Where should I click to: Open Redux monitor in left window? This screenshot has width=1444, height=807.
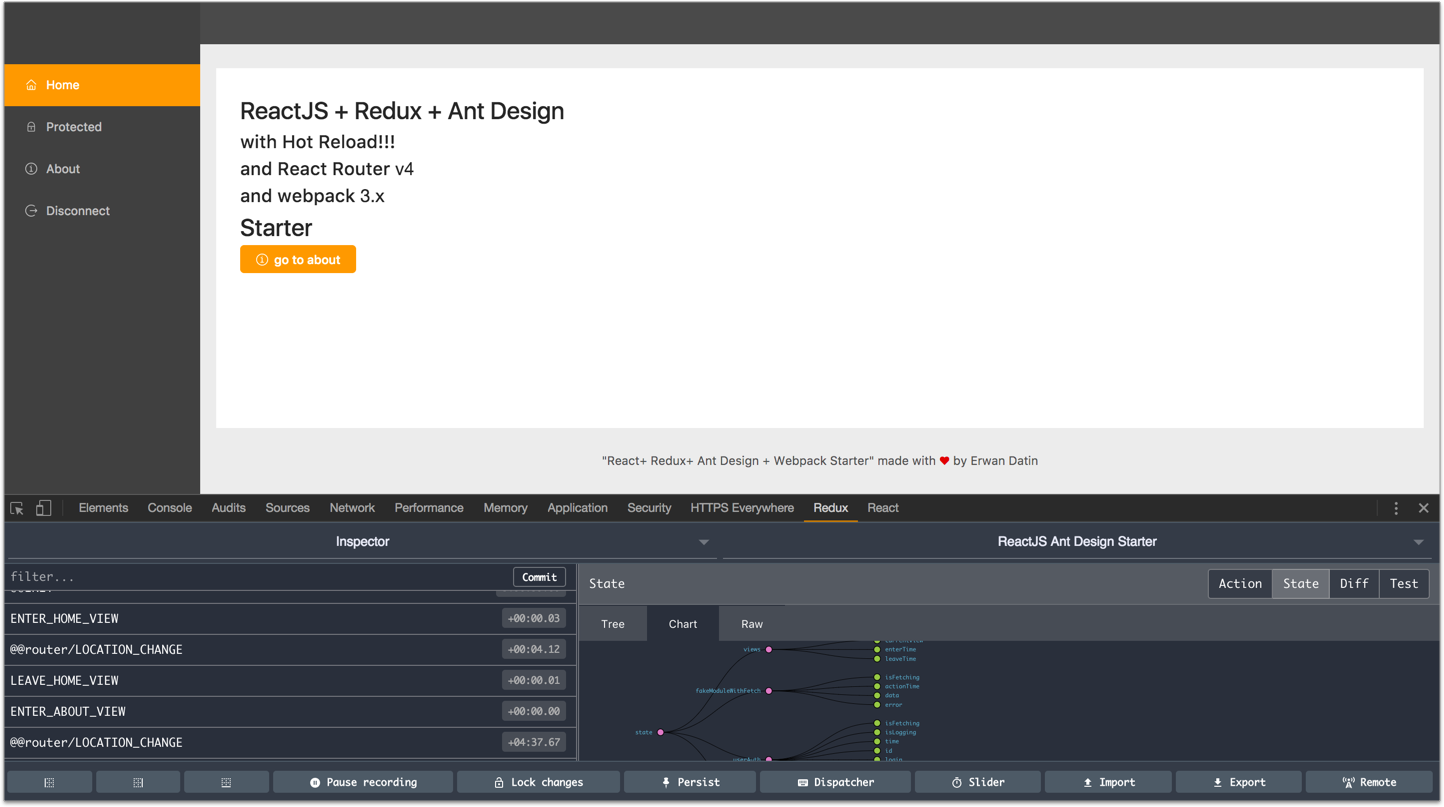coord(49,782)
